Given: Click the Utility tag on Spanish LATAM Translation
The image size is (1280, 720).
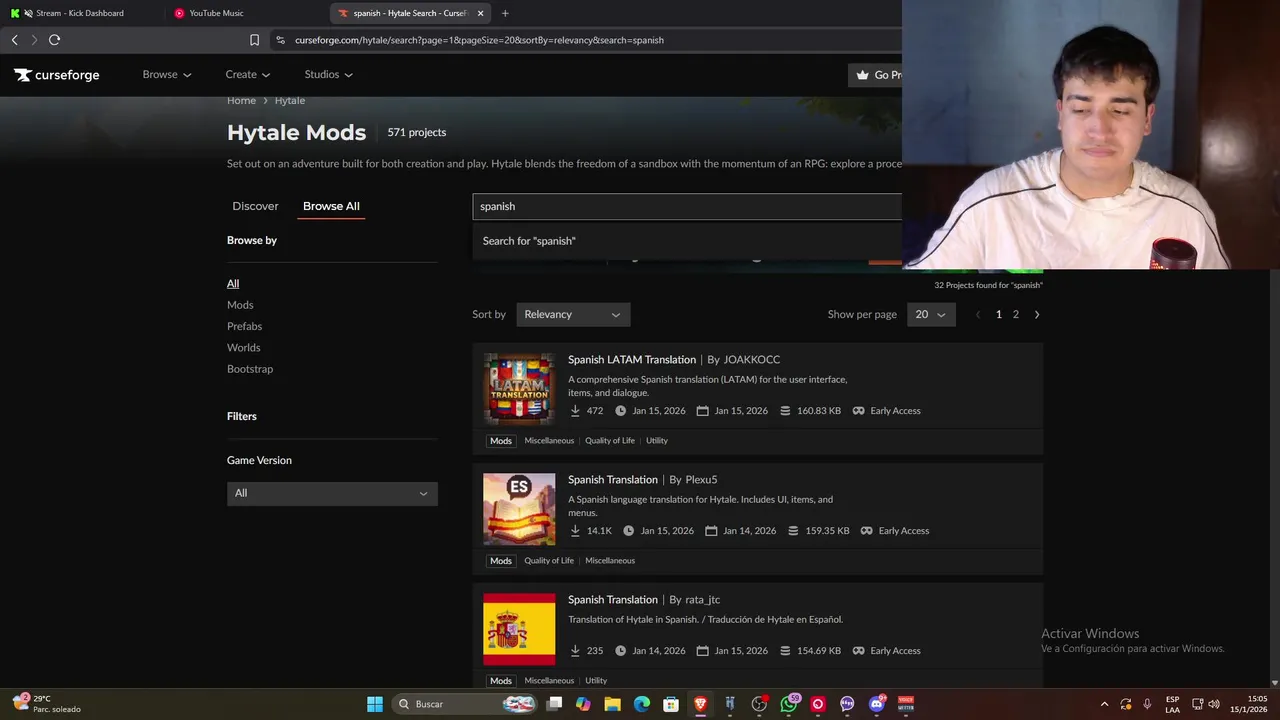Looking at the screenshot, I should 657,441.
